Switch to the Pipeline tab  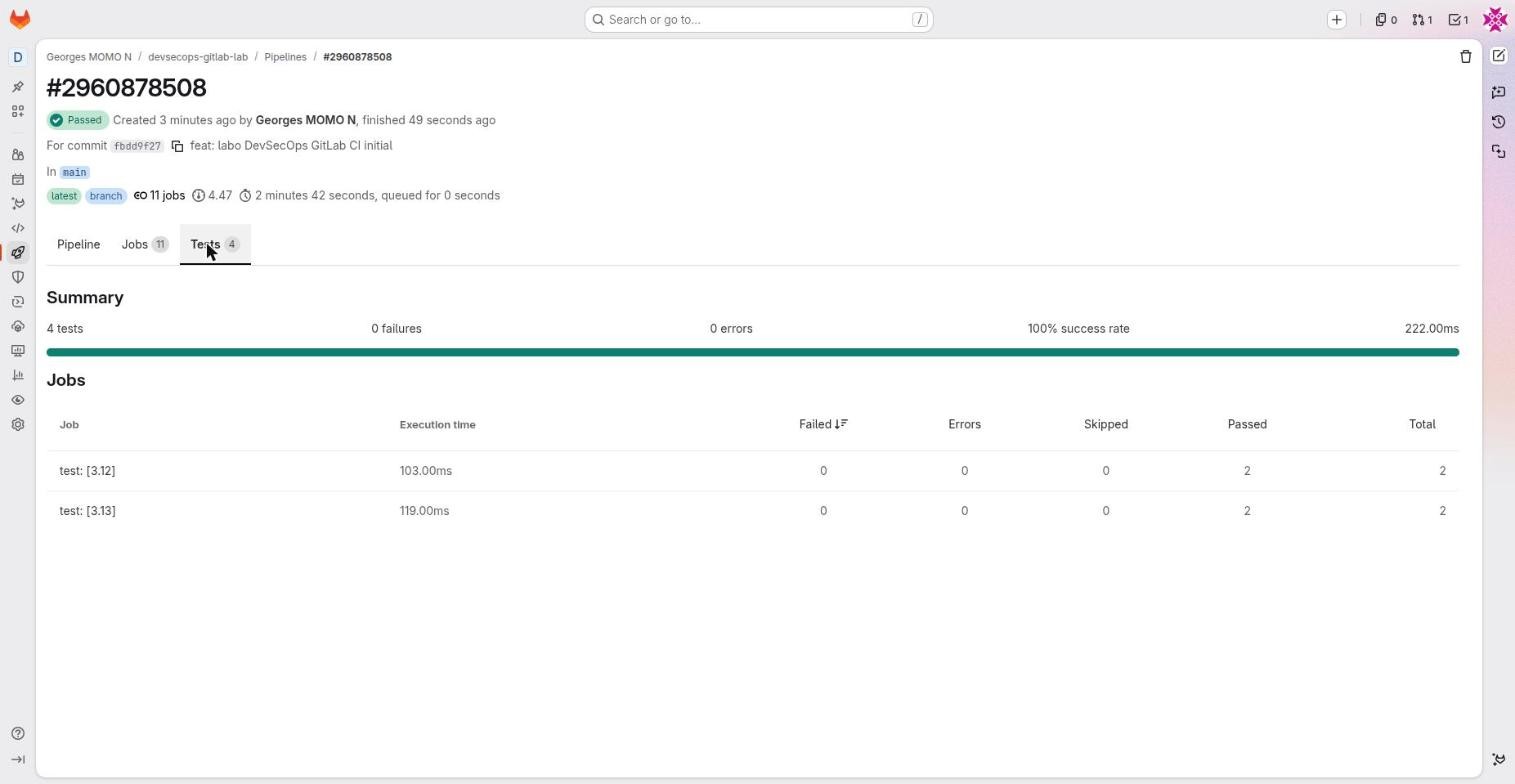[x=78, y=245]
